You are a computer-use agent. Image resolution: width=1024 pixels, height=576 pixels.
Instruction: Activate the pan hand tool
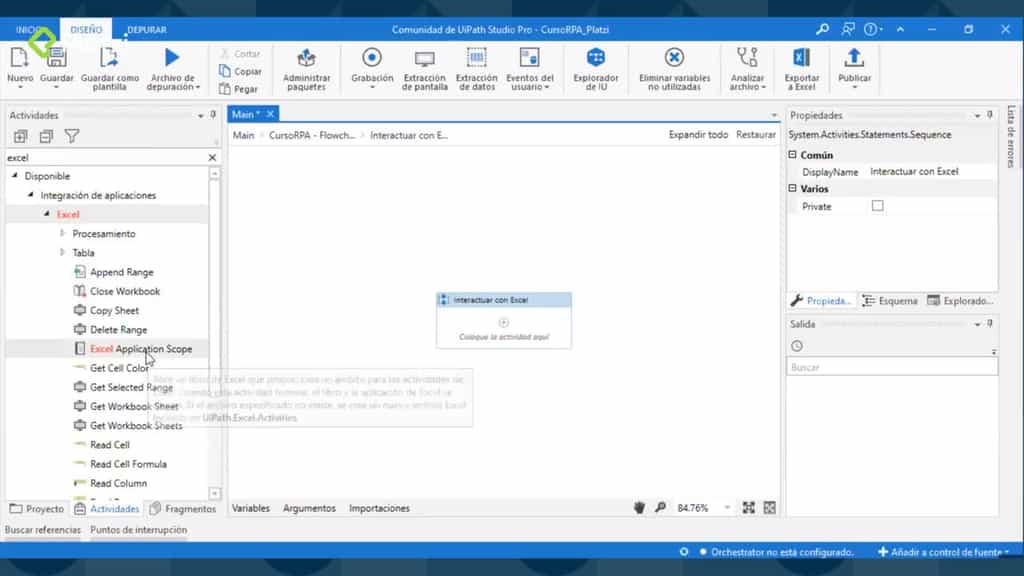[639, 507]
